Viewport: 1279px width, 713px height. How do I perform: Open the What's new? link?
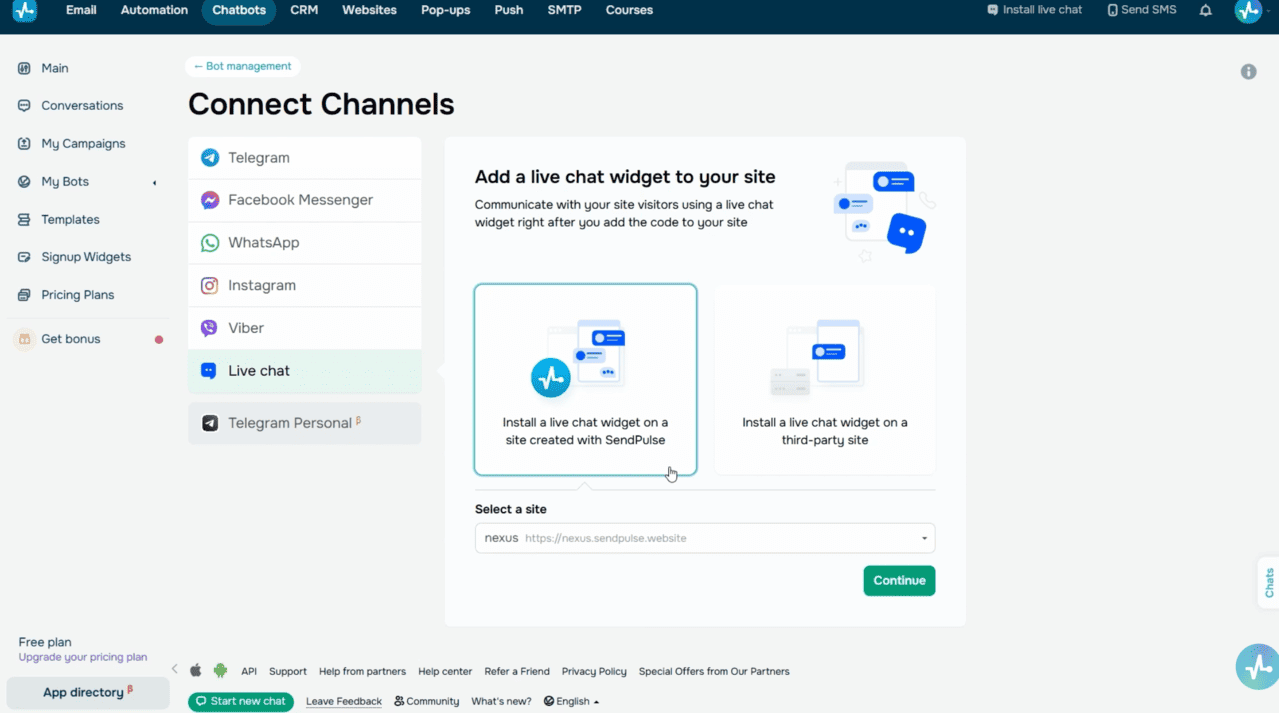pos(501,702)
